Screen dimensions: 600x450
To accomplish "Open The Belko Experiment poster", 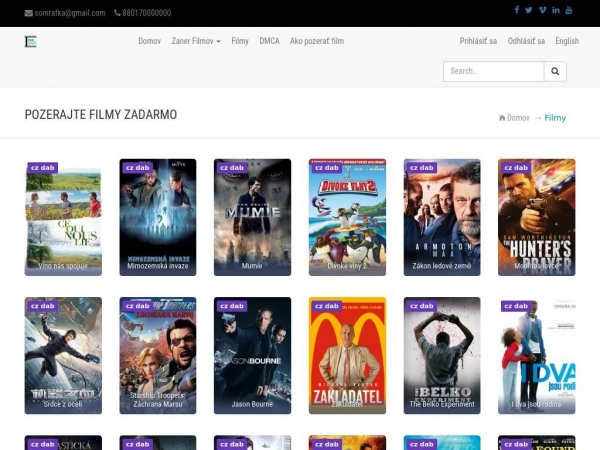I will point(442,355).
